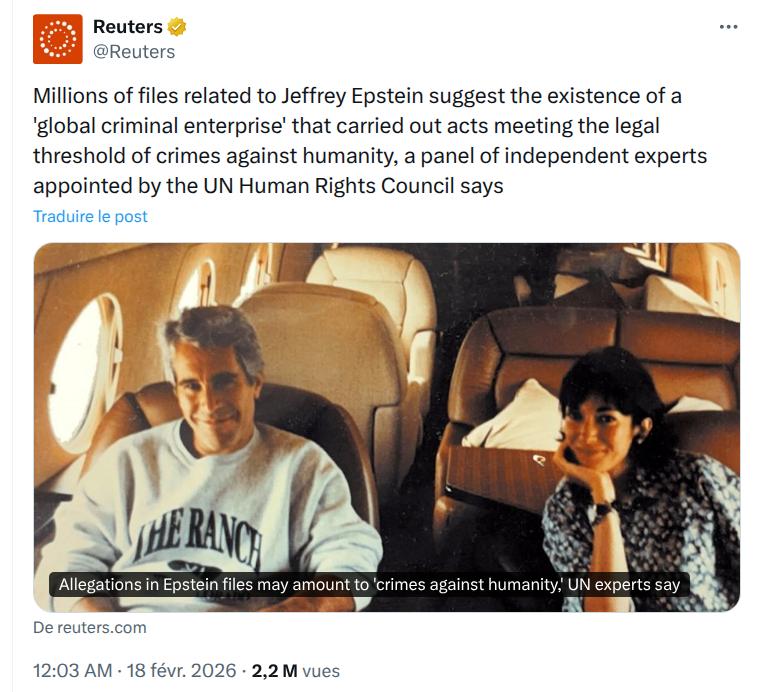
Task: Open the three-dot more options menu
Action: (x=728, y=27)
